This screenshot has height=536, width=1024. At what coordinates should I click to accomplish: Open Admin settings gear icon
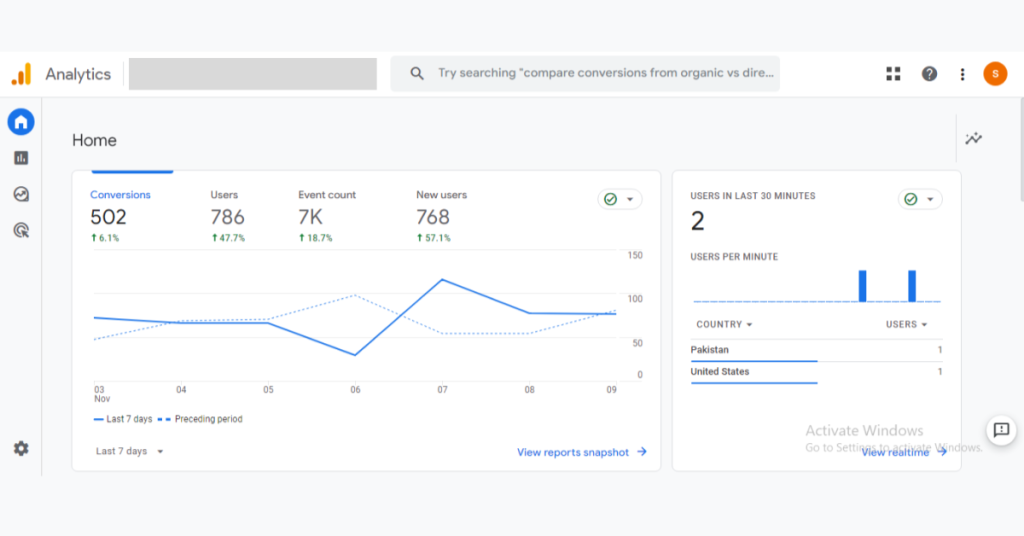(21, 449)
